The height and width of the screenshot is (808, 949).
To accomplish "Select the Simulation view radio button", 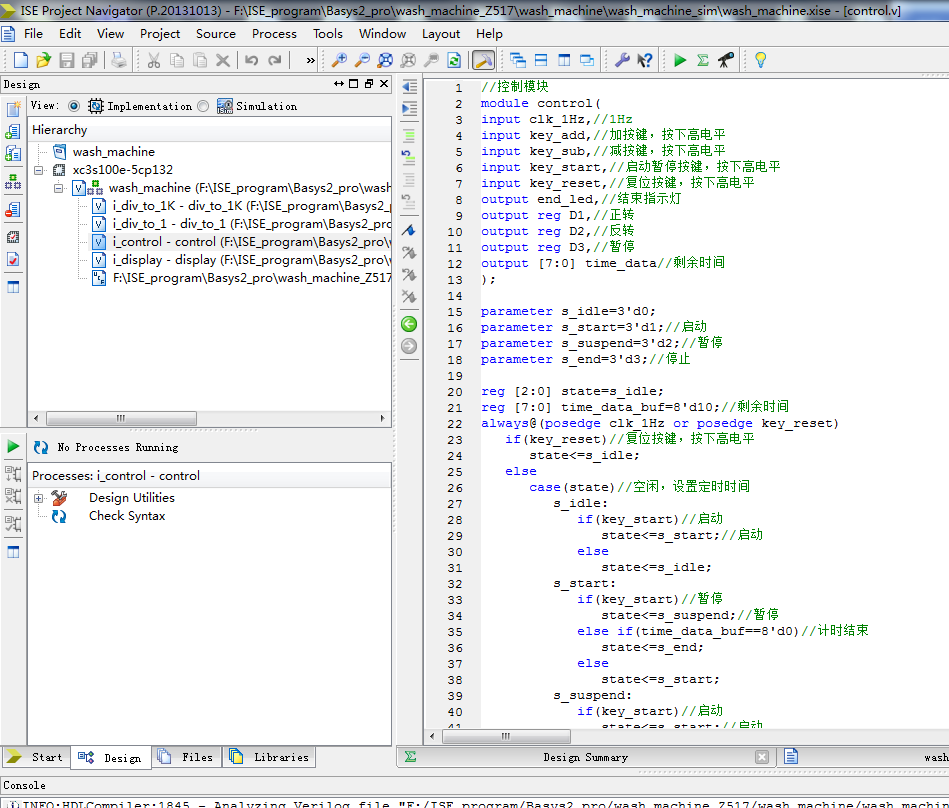I will 203,106.
